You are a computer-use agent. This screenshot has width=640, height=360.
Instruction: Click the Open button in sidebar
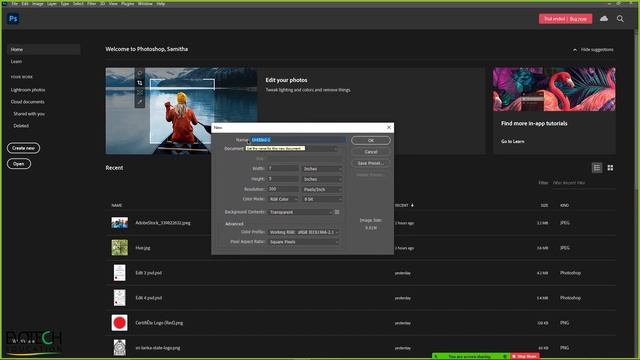[x=19, y=164]
